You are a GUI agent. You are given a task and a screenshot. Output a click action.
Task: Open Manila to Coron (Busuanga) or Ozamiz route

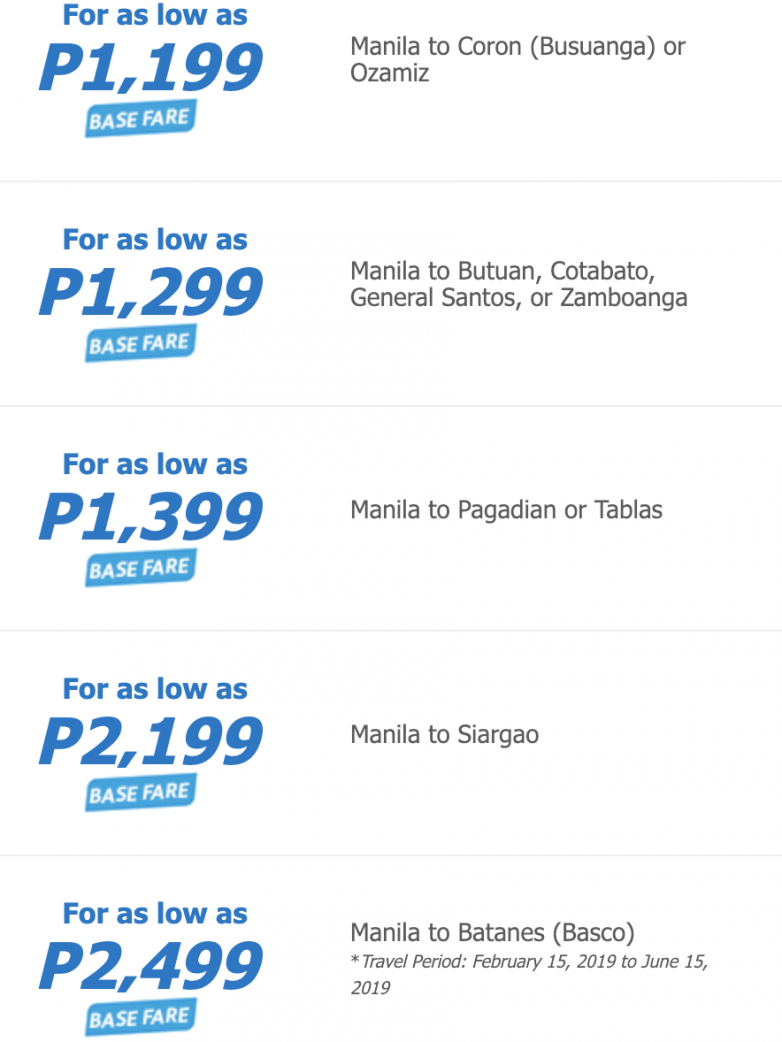click(517, 60)
